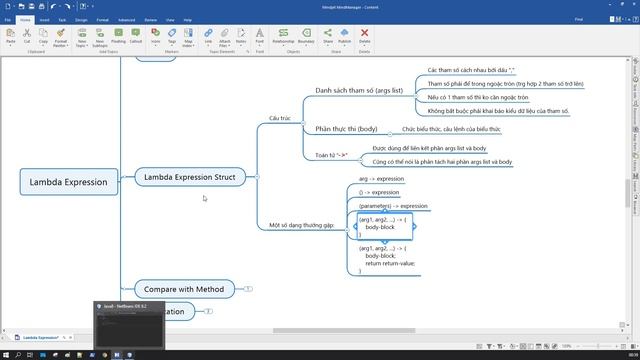
Task: Click the Share icon in ribbon
Action: coord(328,33)
